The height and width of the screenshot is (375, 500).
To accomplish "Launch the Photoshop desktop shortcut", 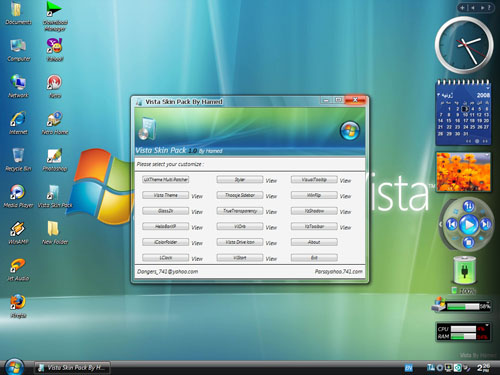I will (55, 160).
